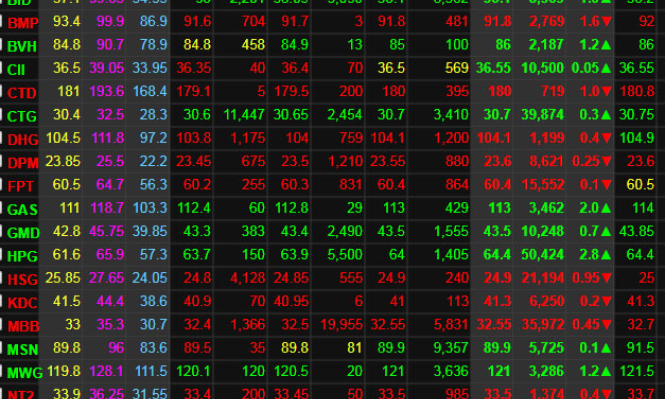This screenshot has width=665, height=399.
Task: Select the CTD stock symbol
Action: tap(22, 92)
